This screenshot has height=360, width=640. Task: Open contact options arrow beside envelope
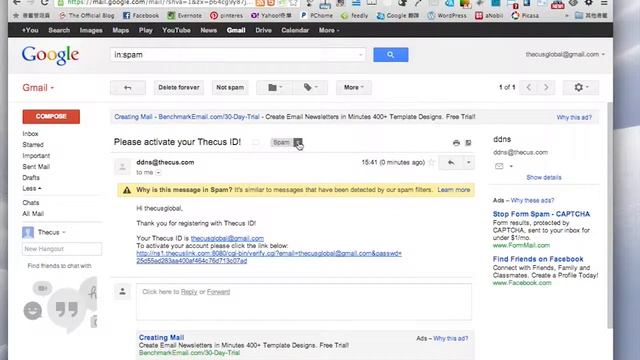coord(511,166)
